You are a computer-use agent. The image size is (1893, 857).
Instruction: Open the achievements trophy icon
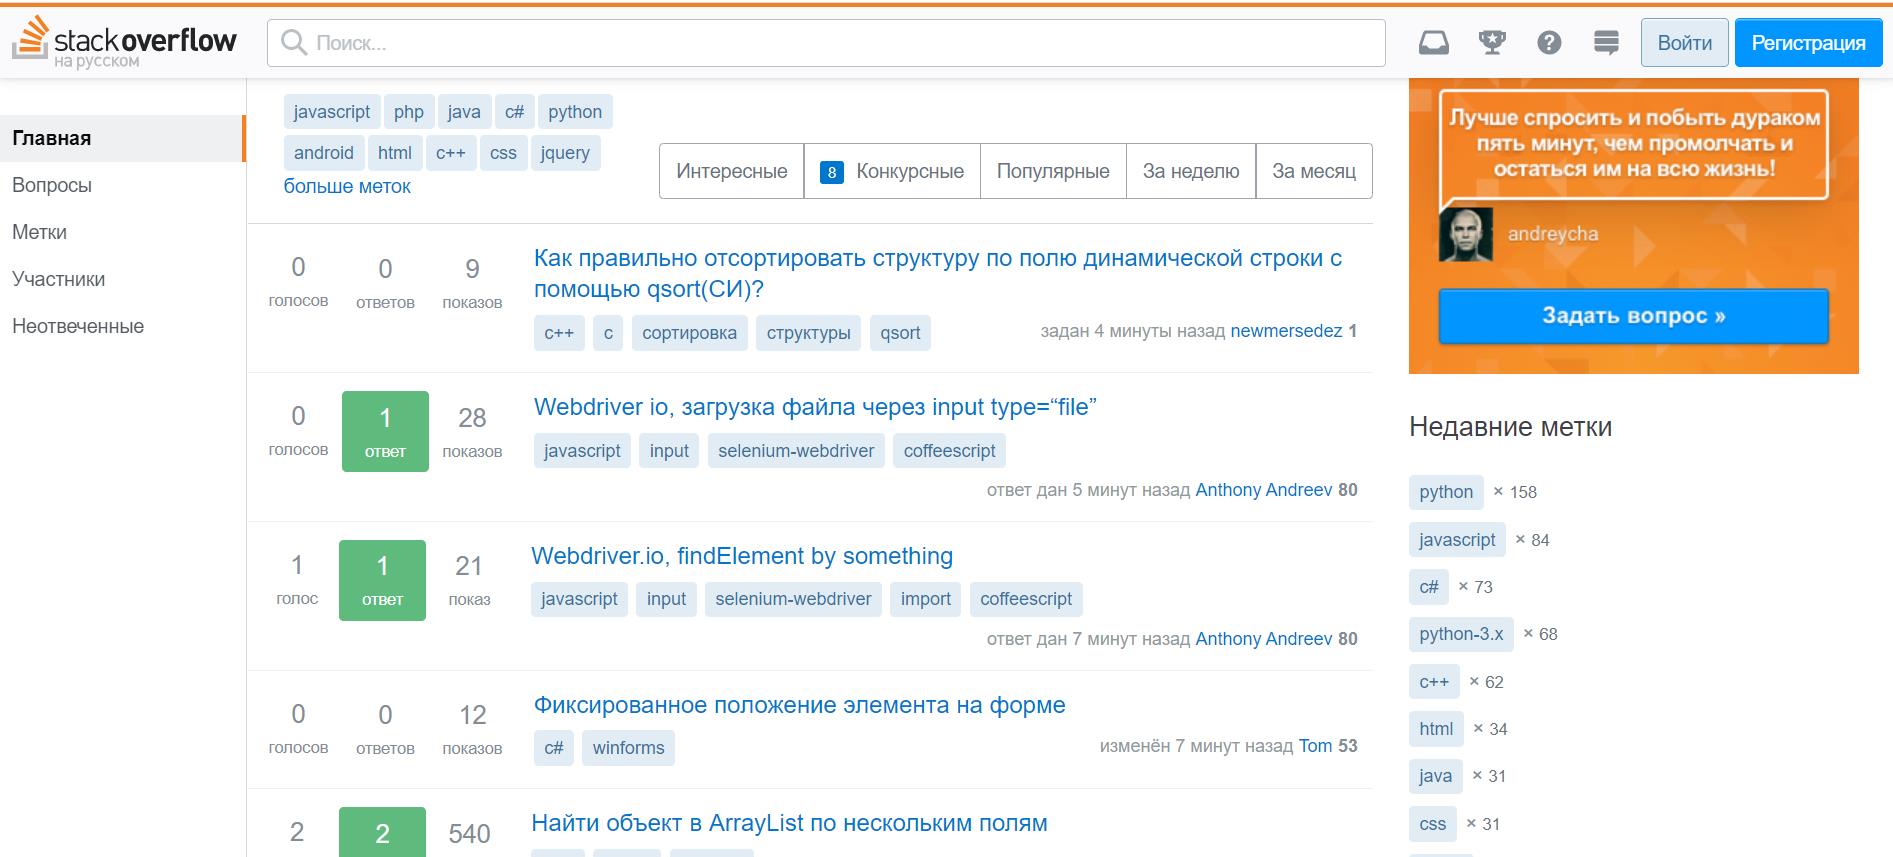point(1491,43)
